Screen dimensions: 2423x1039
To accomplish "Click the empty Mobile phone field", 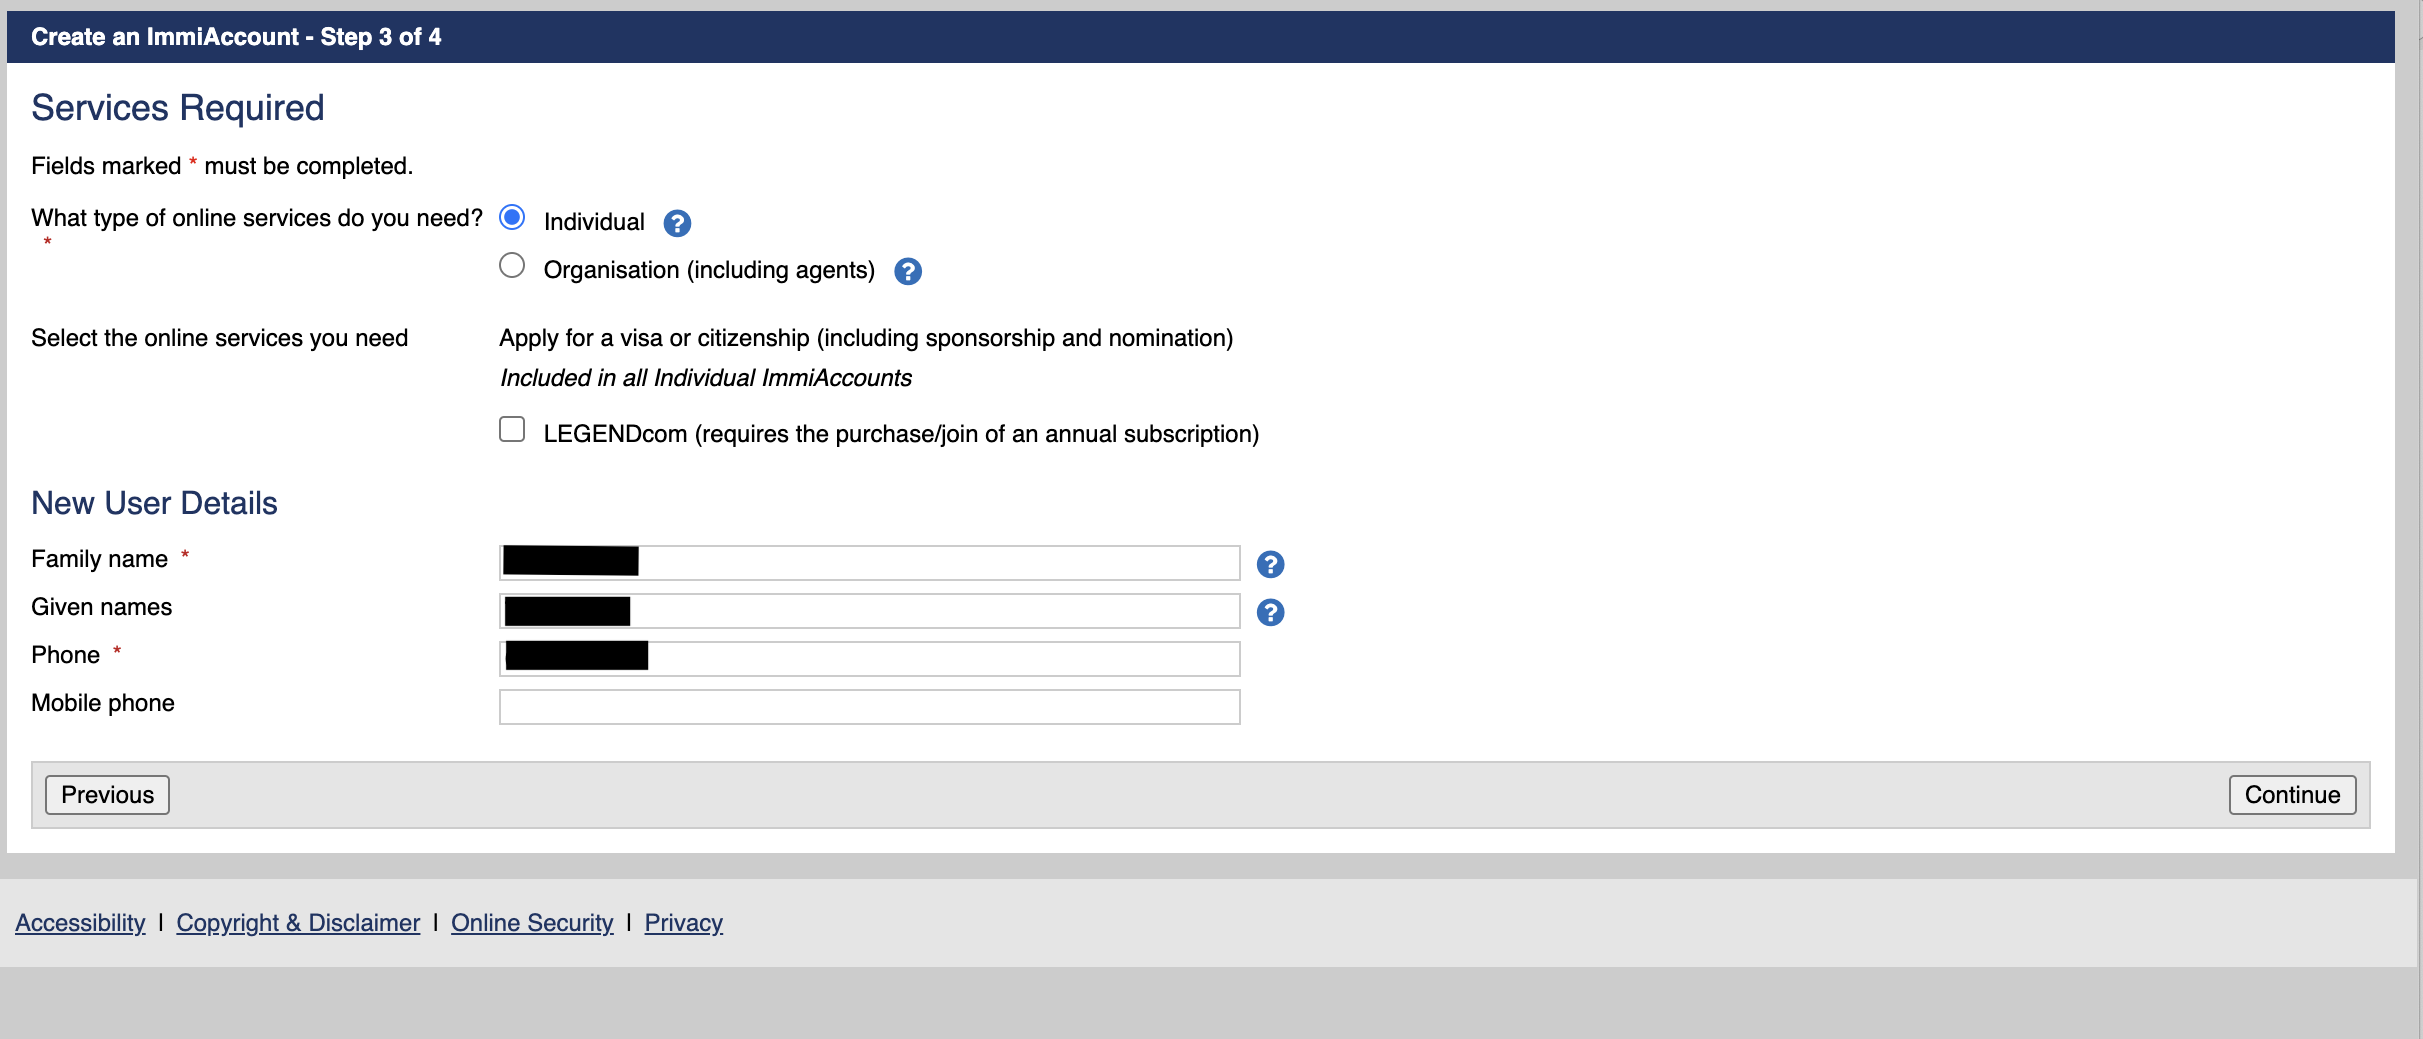I will click(x=869, y=707).
